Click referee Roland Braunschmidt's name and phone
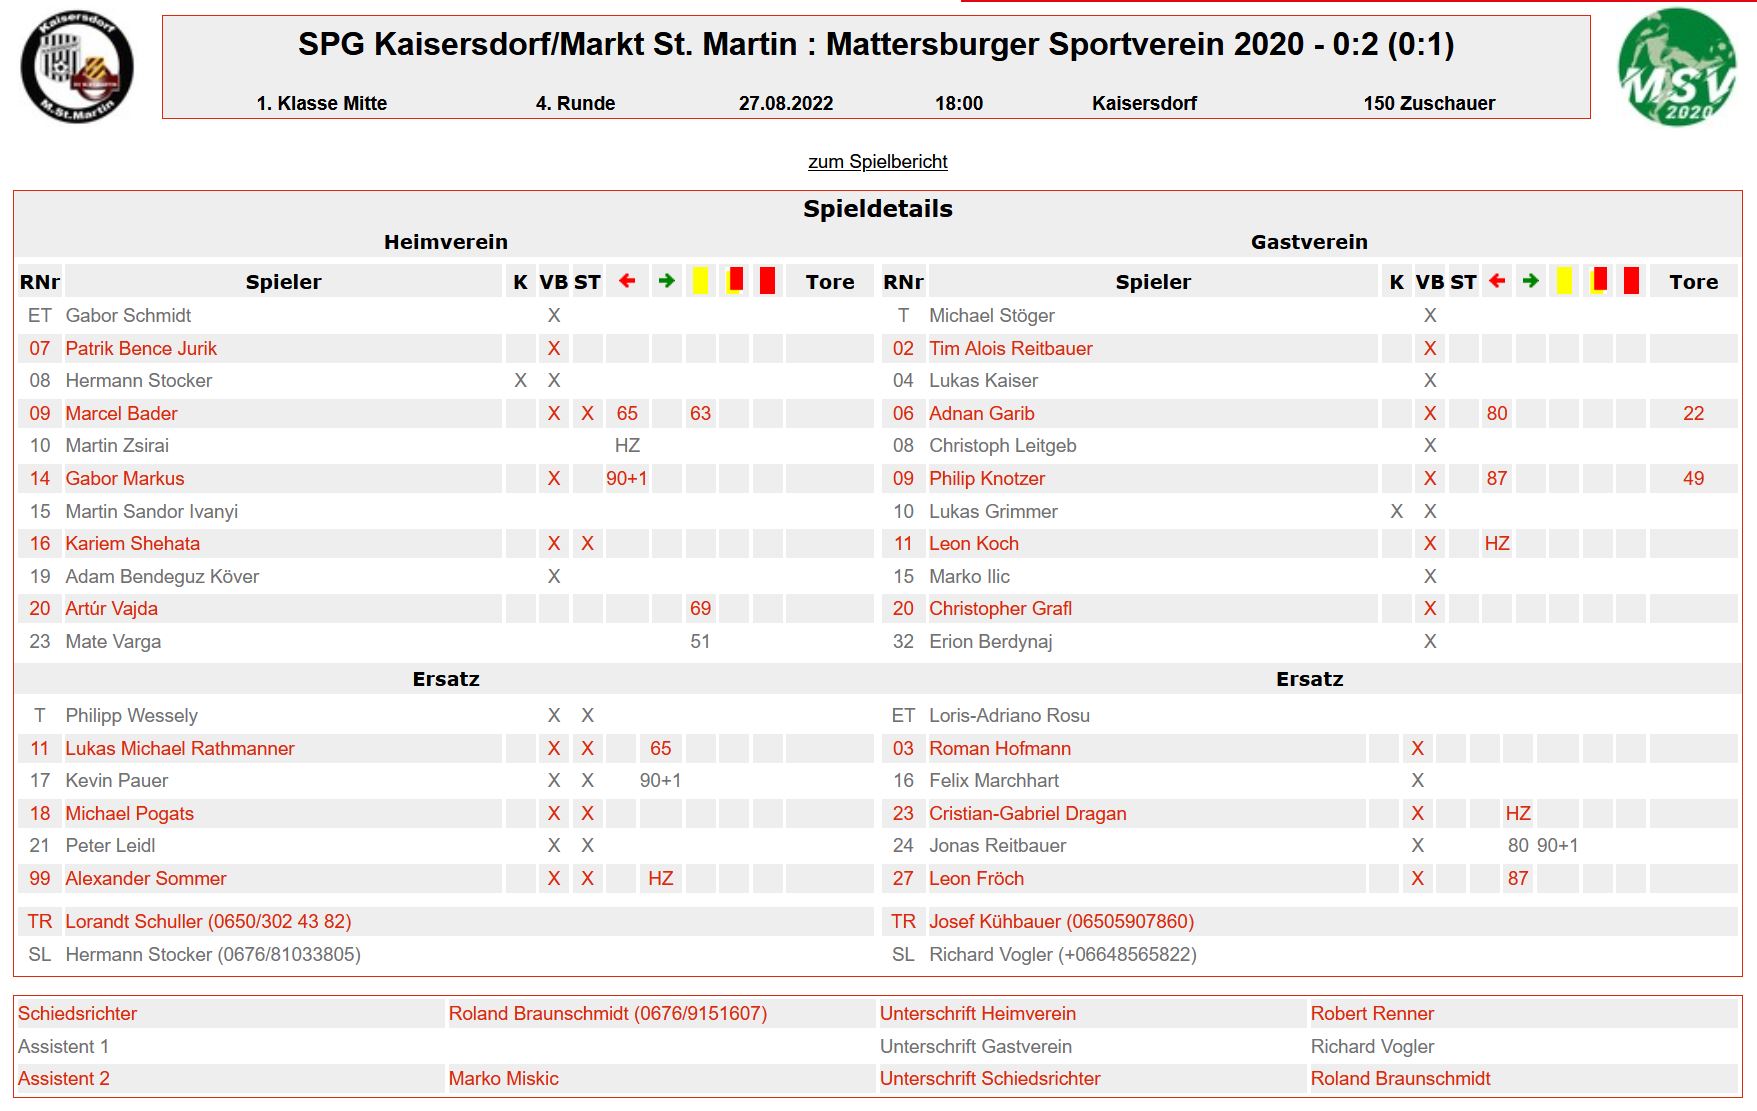The width and height of the screenshot is (1757, 1111). point(608,1013)
